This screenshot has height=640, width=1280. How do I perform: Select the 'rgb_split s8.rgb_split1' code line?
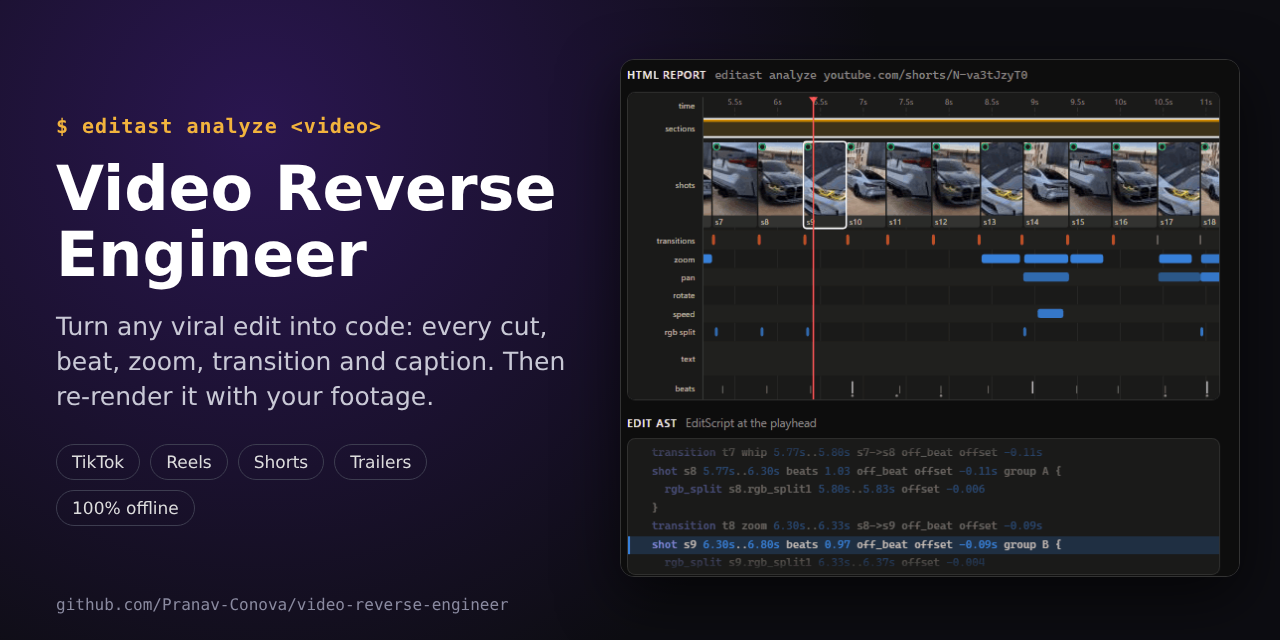[824, 489]
